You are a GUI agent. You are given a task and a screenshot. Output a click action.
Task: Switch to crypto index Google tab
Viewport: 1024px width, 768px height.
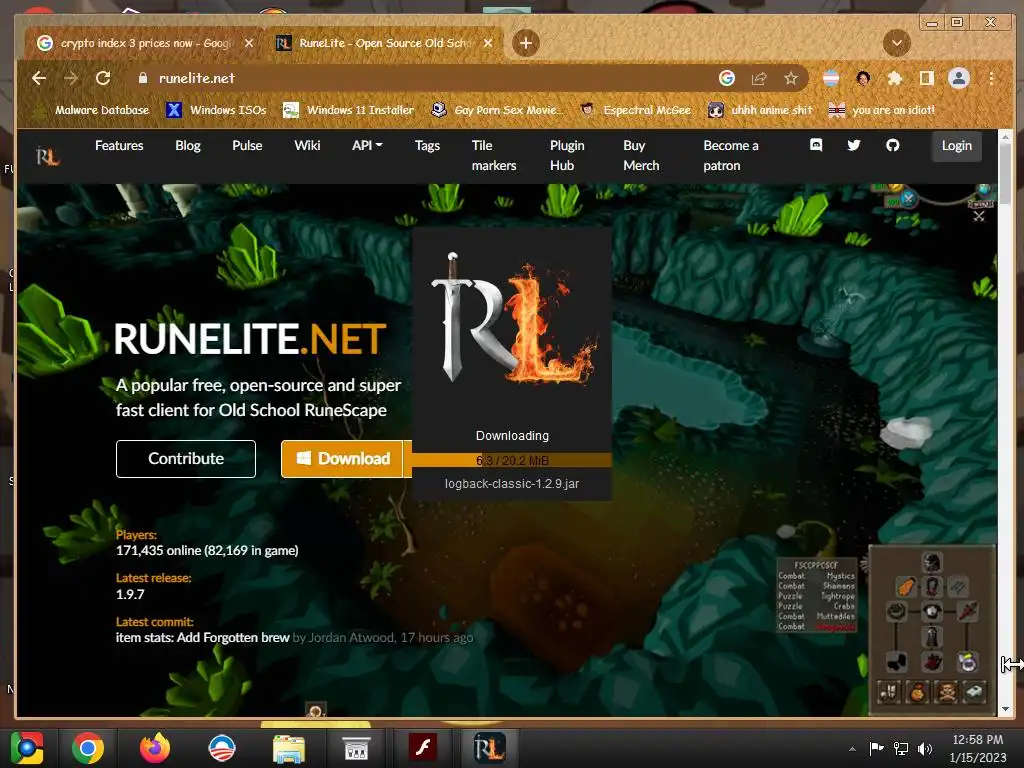click(144, 43)
